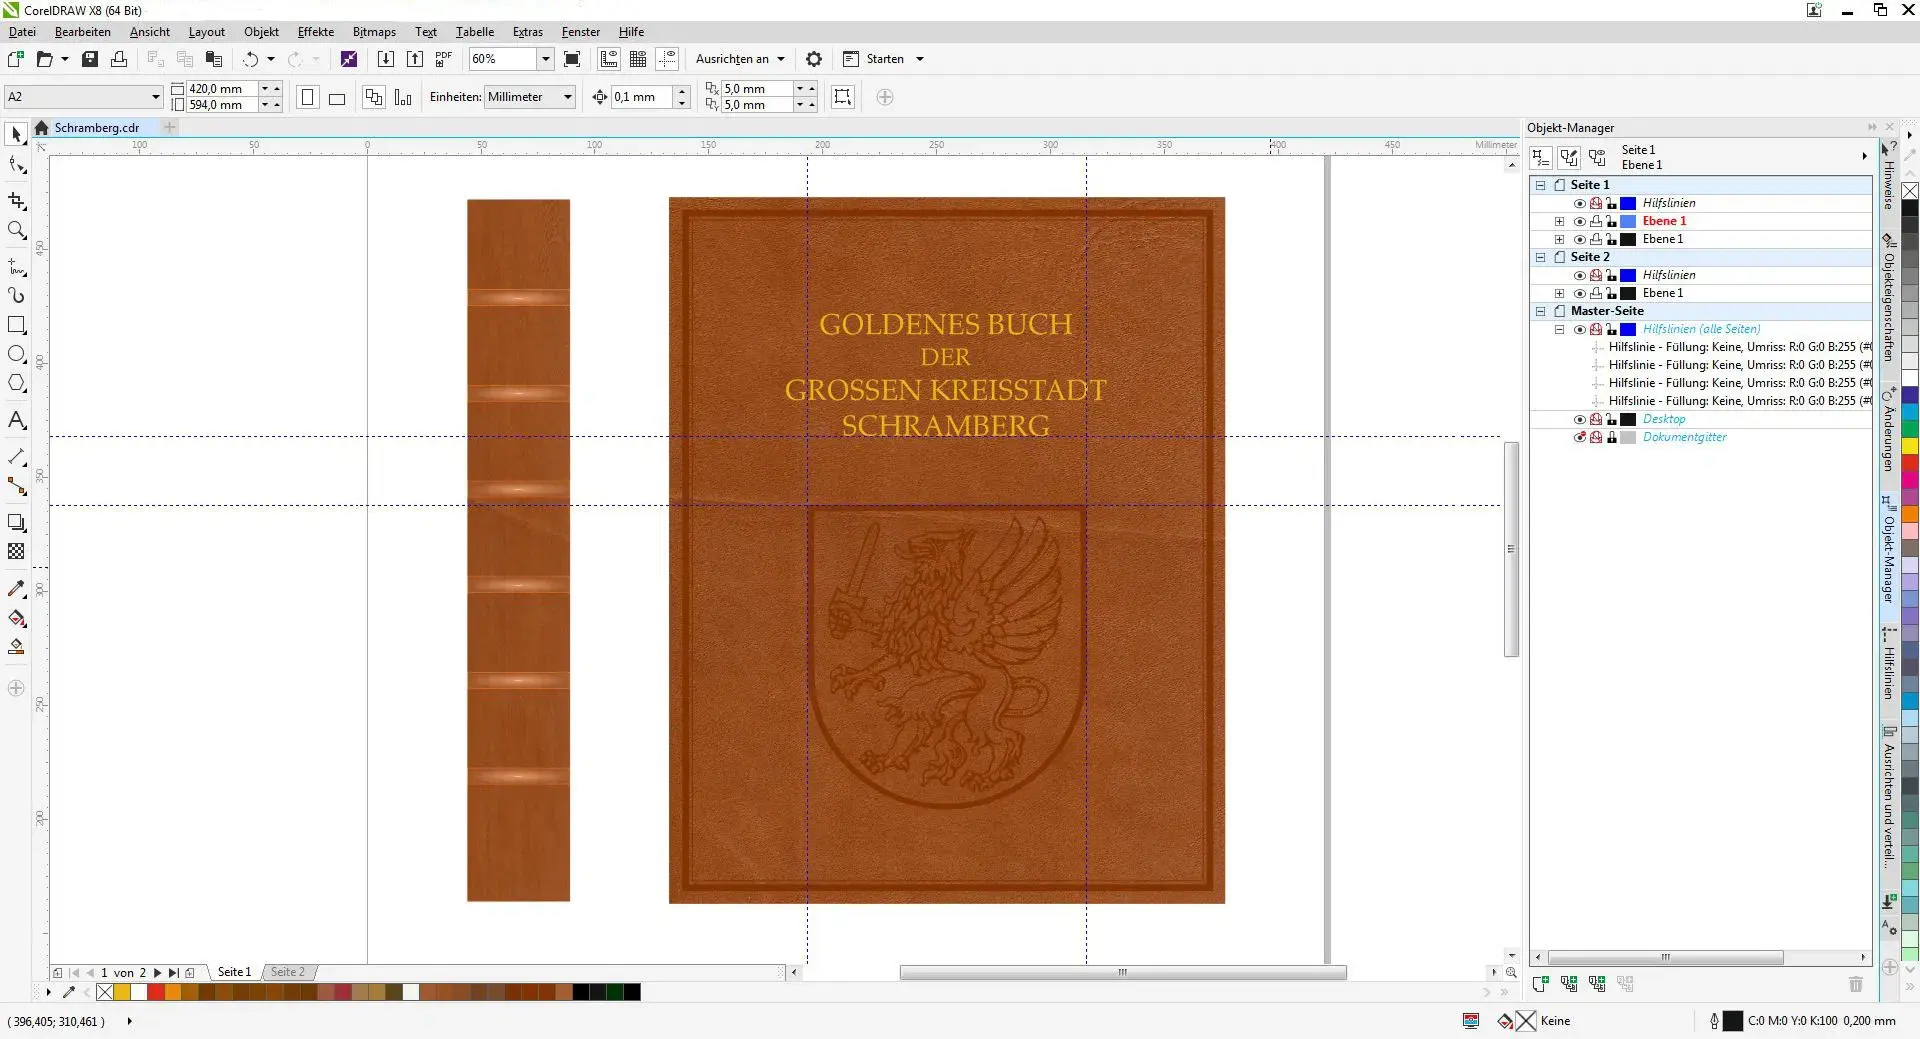Select the Smart Fill tool
The width and height of the screenshot is (1920, 1039).
[x=16, y=647]
